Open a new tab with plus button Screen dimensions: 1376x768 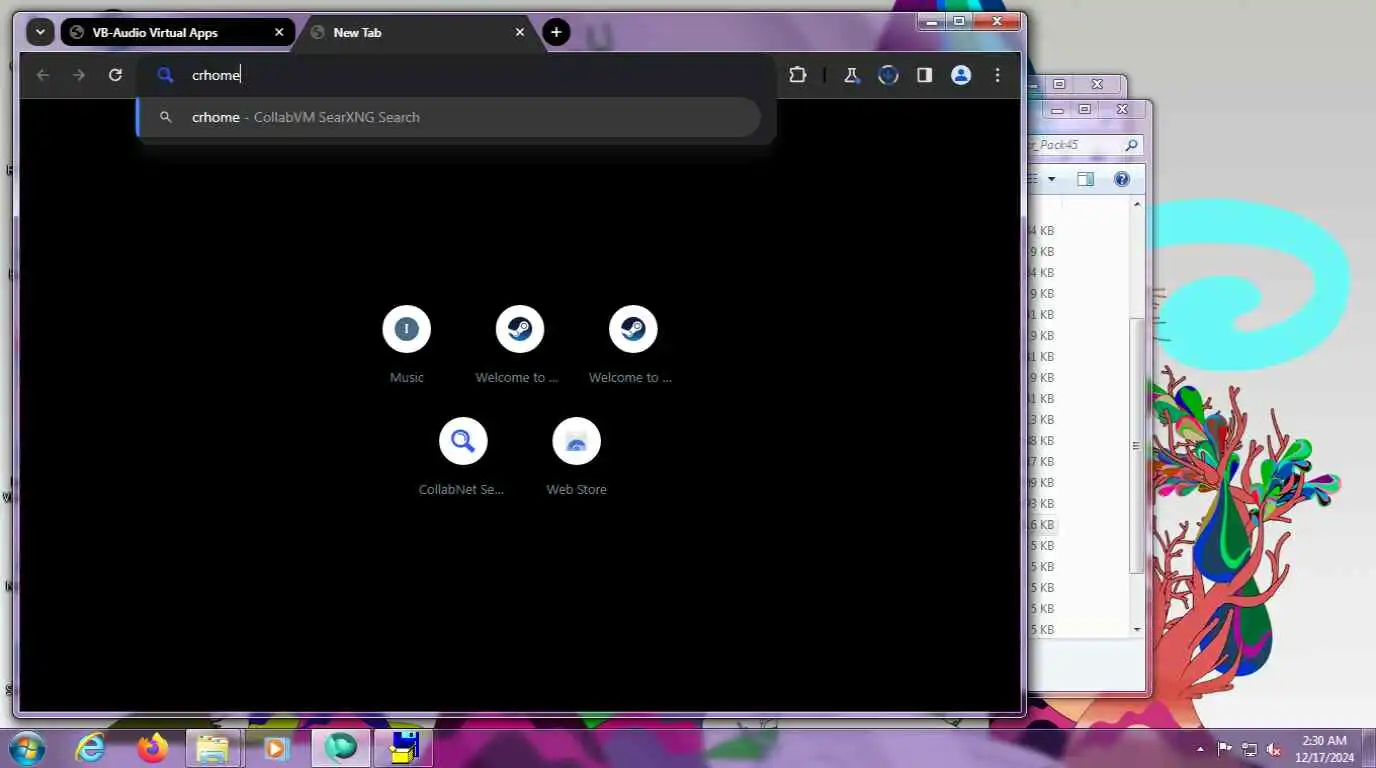click(556, 32)
